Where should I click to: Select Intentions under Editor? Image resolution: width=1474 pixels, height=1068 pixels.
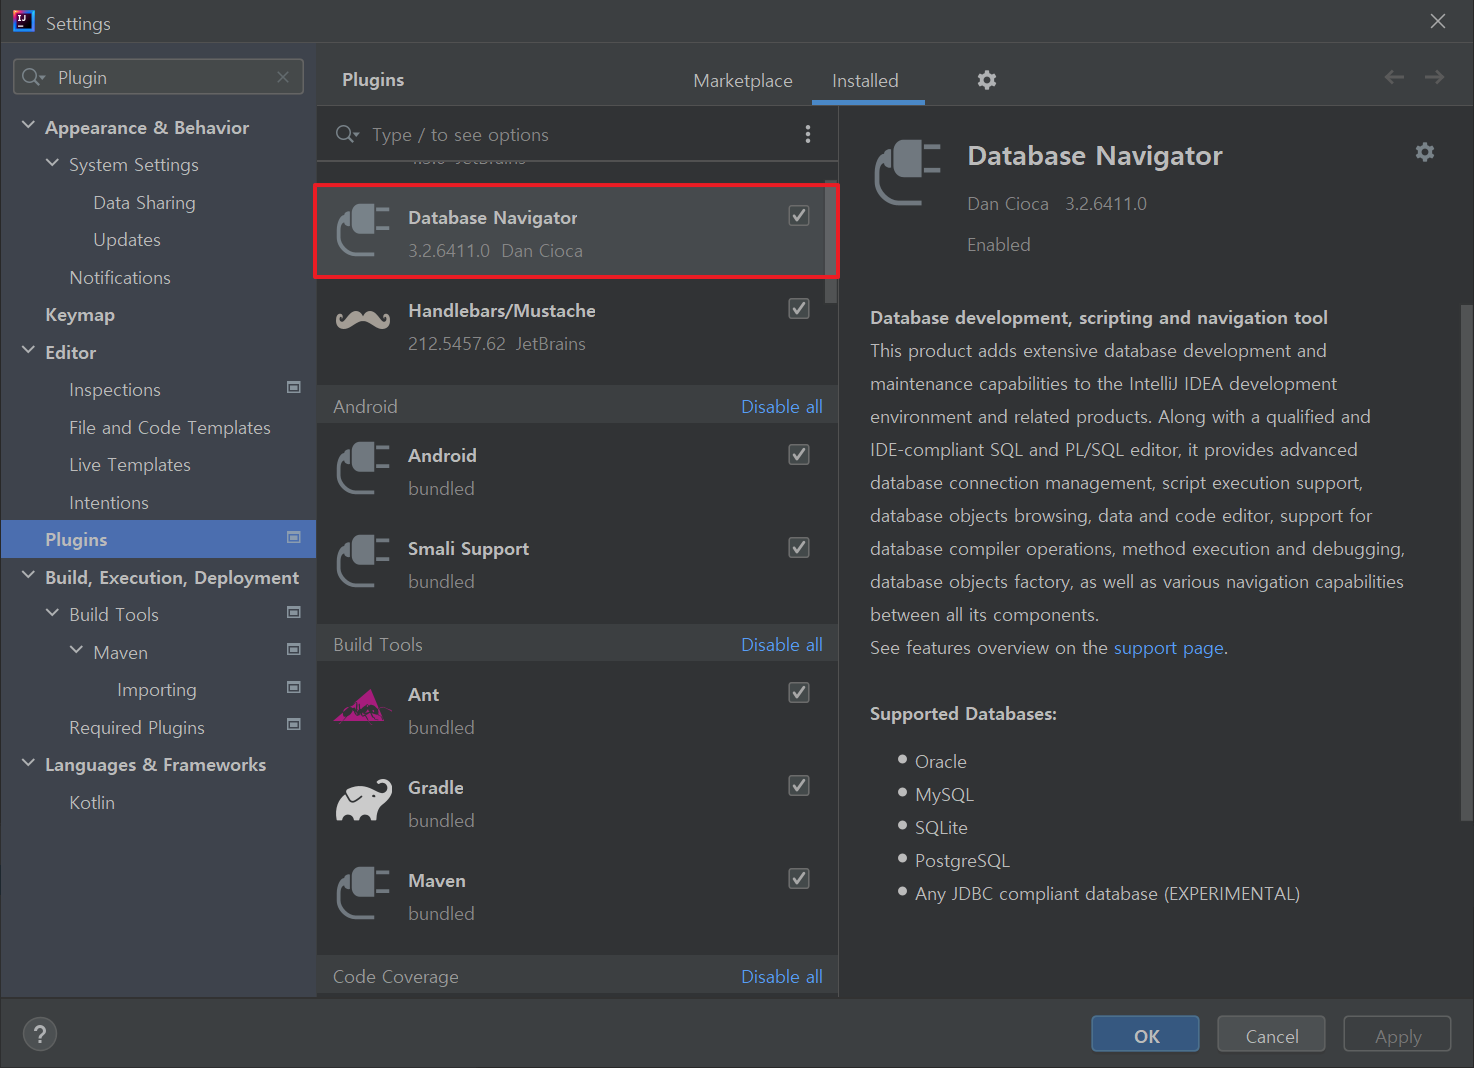click(109, 503)
